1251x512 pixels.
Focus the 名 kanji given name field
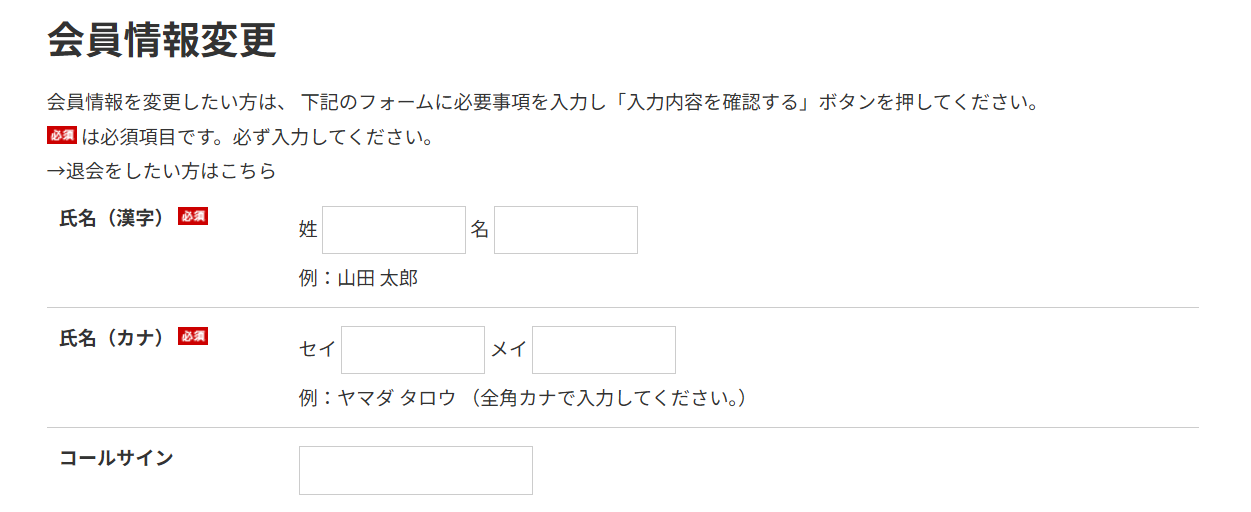click(x=566, y=230)
